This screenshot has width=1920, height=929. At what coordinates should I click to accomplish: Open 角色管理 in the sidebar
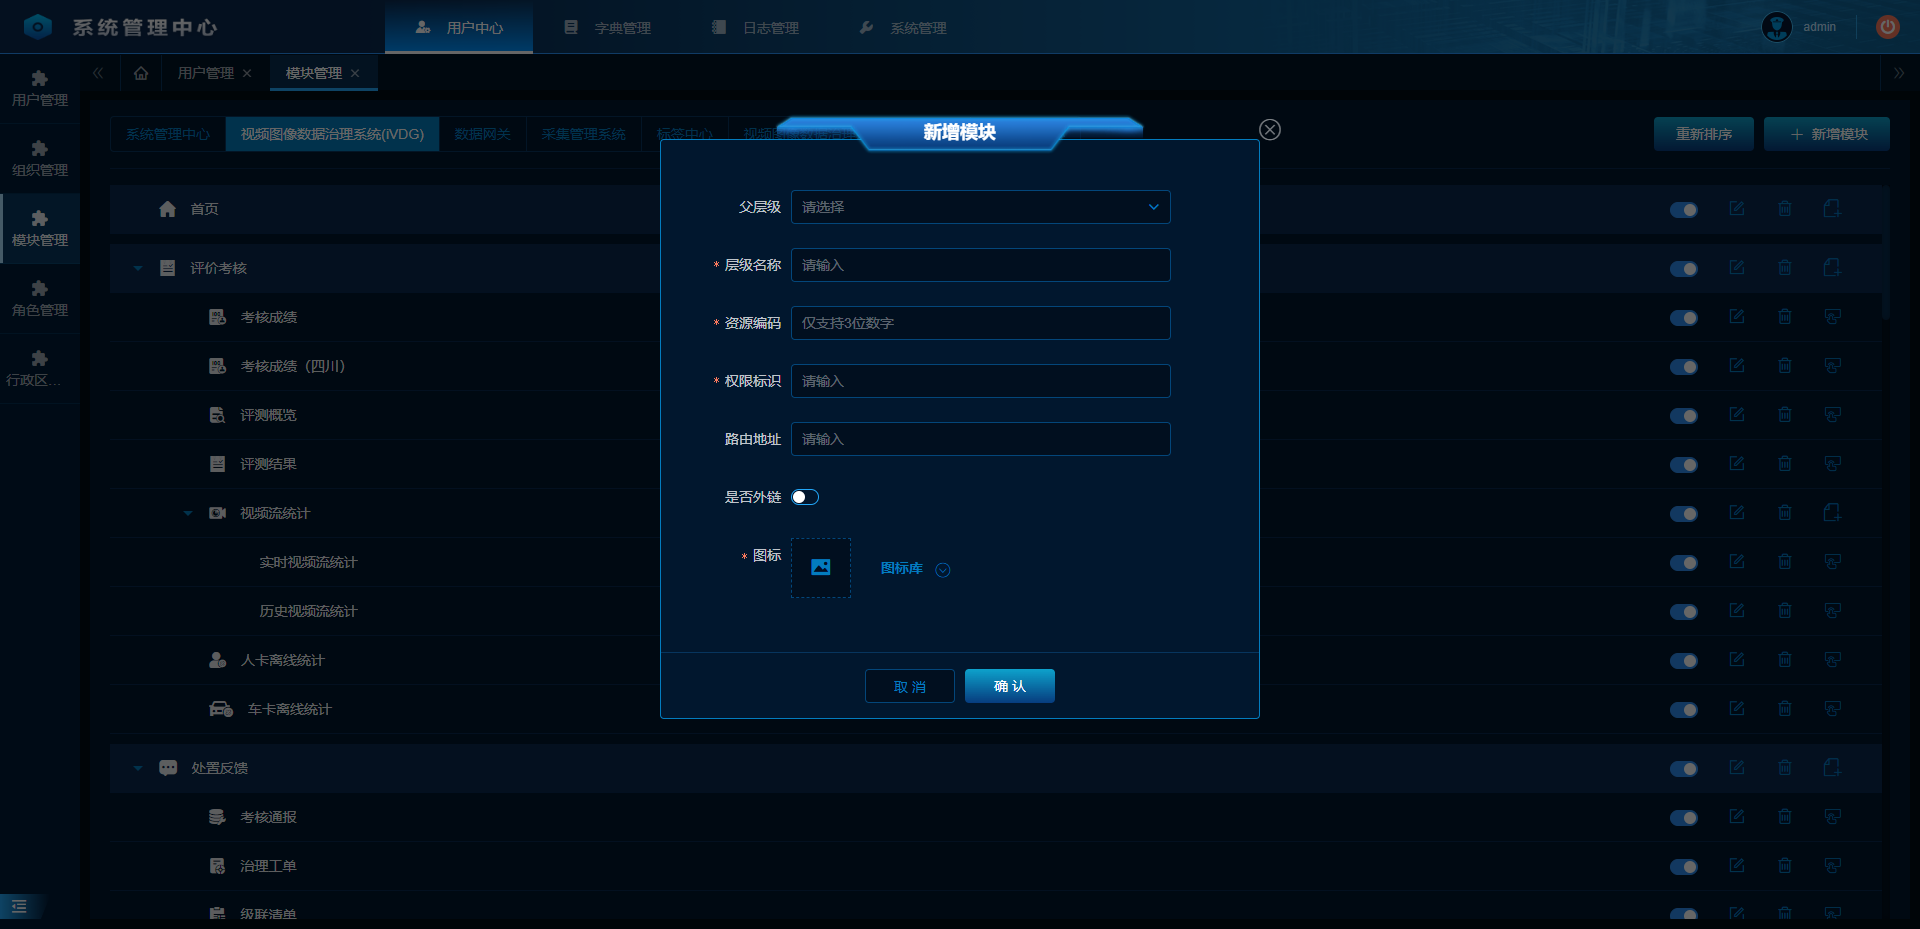tap(40, 299)
